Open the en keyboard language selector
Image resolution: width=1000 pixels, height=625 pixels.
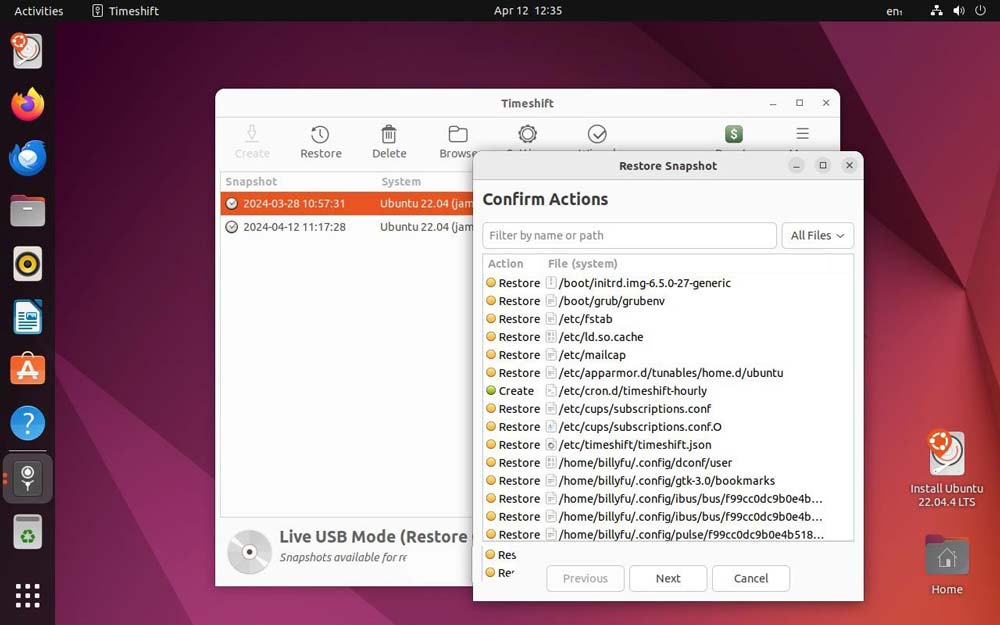click(x=893, y=11)
